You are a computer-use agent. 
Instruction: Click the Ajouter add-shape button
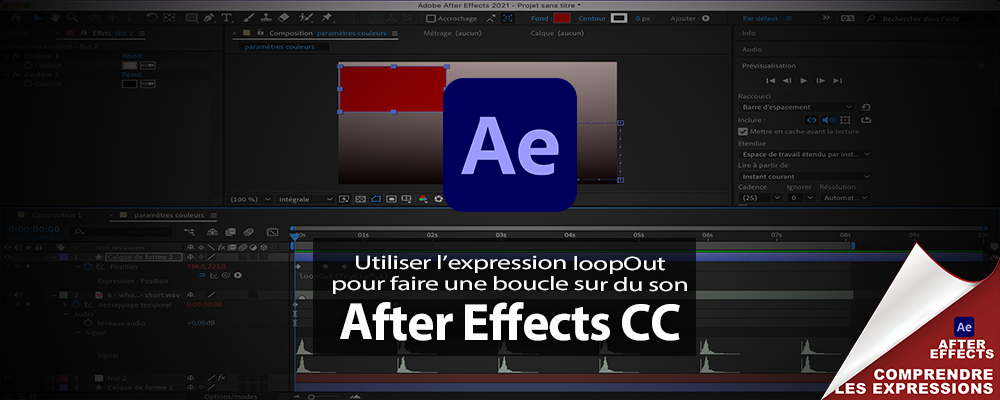coord(705,19)
